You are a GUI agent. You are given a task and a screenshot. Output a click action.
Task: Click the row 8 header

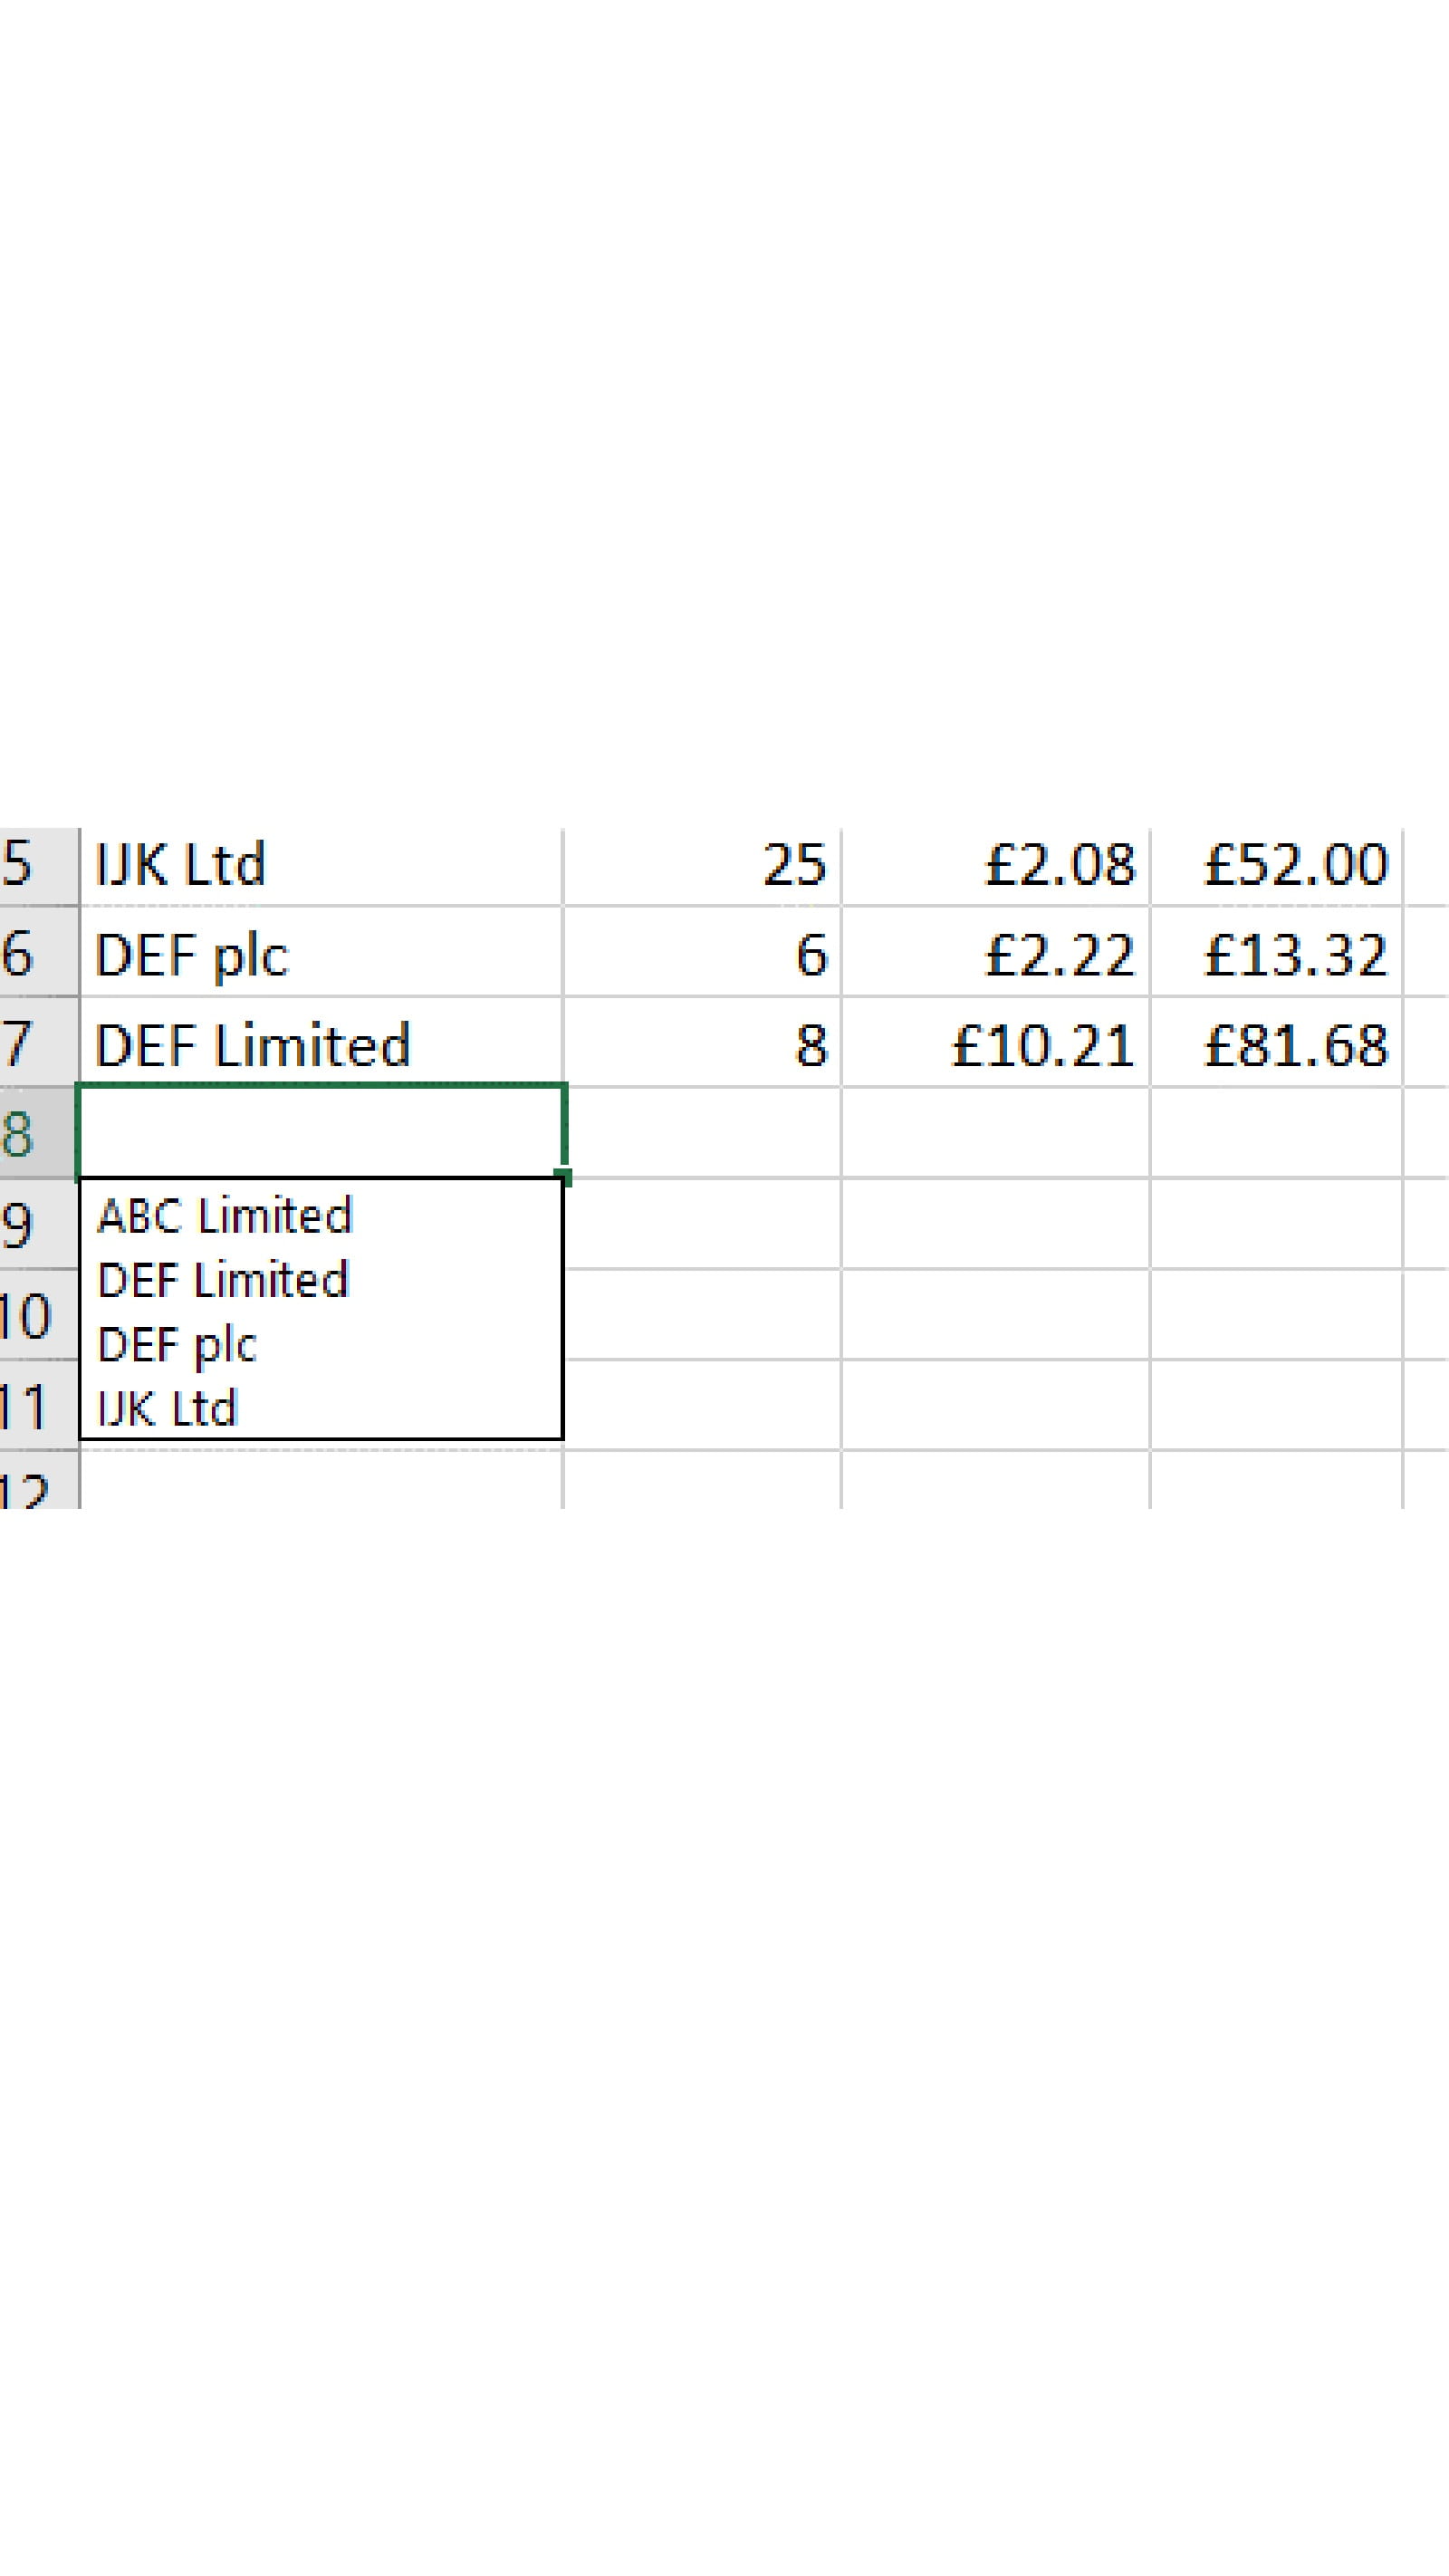pyautogui.click(x=30, y=1133)
